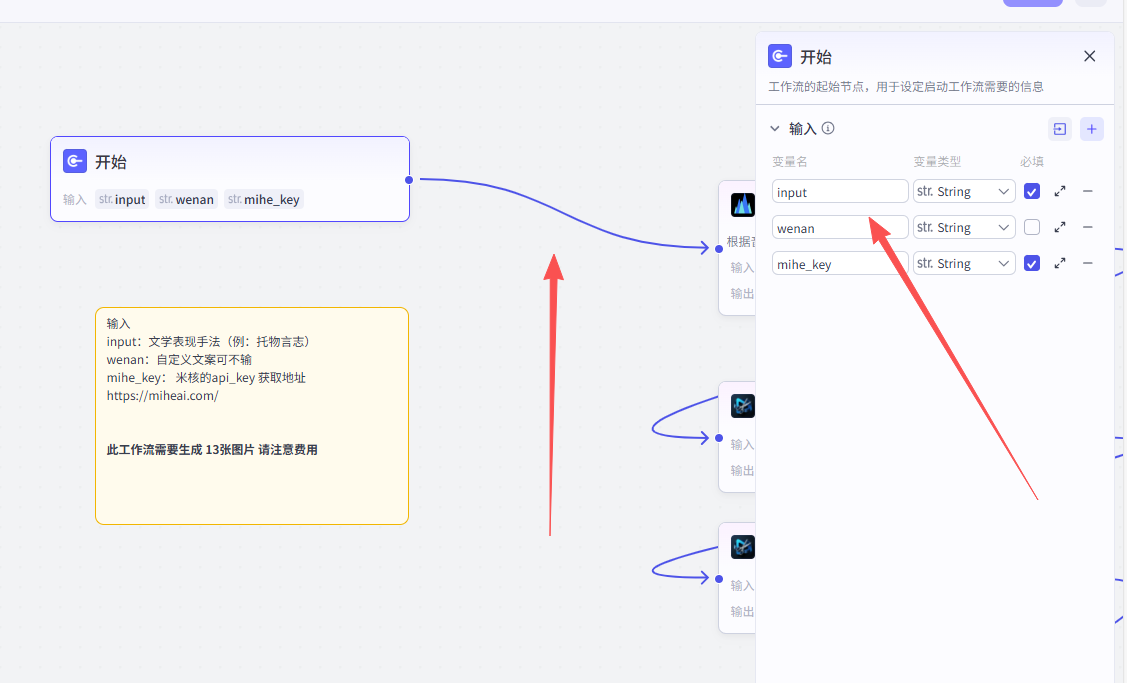
Task: Click the plus icon to add an input variable
Action: 1091,129
